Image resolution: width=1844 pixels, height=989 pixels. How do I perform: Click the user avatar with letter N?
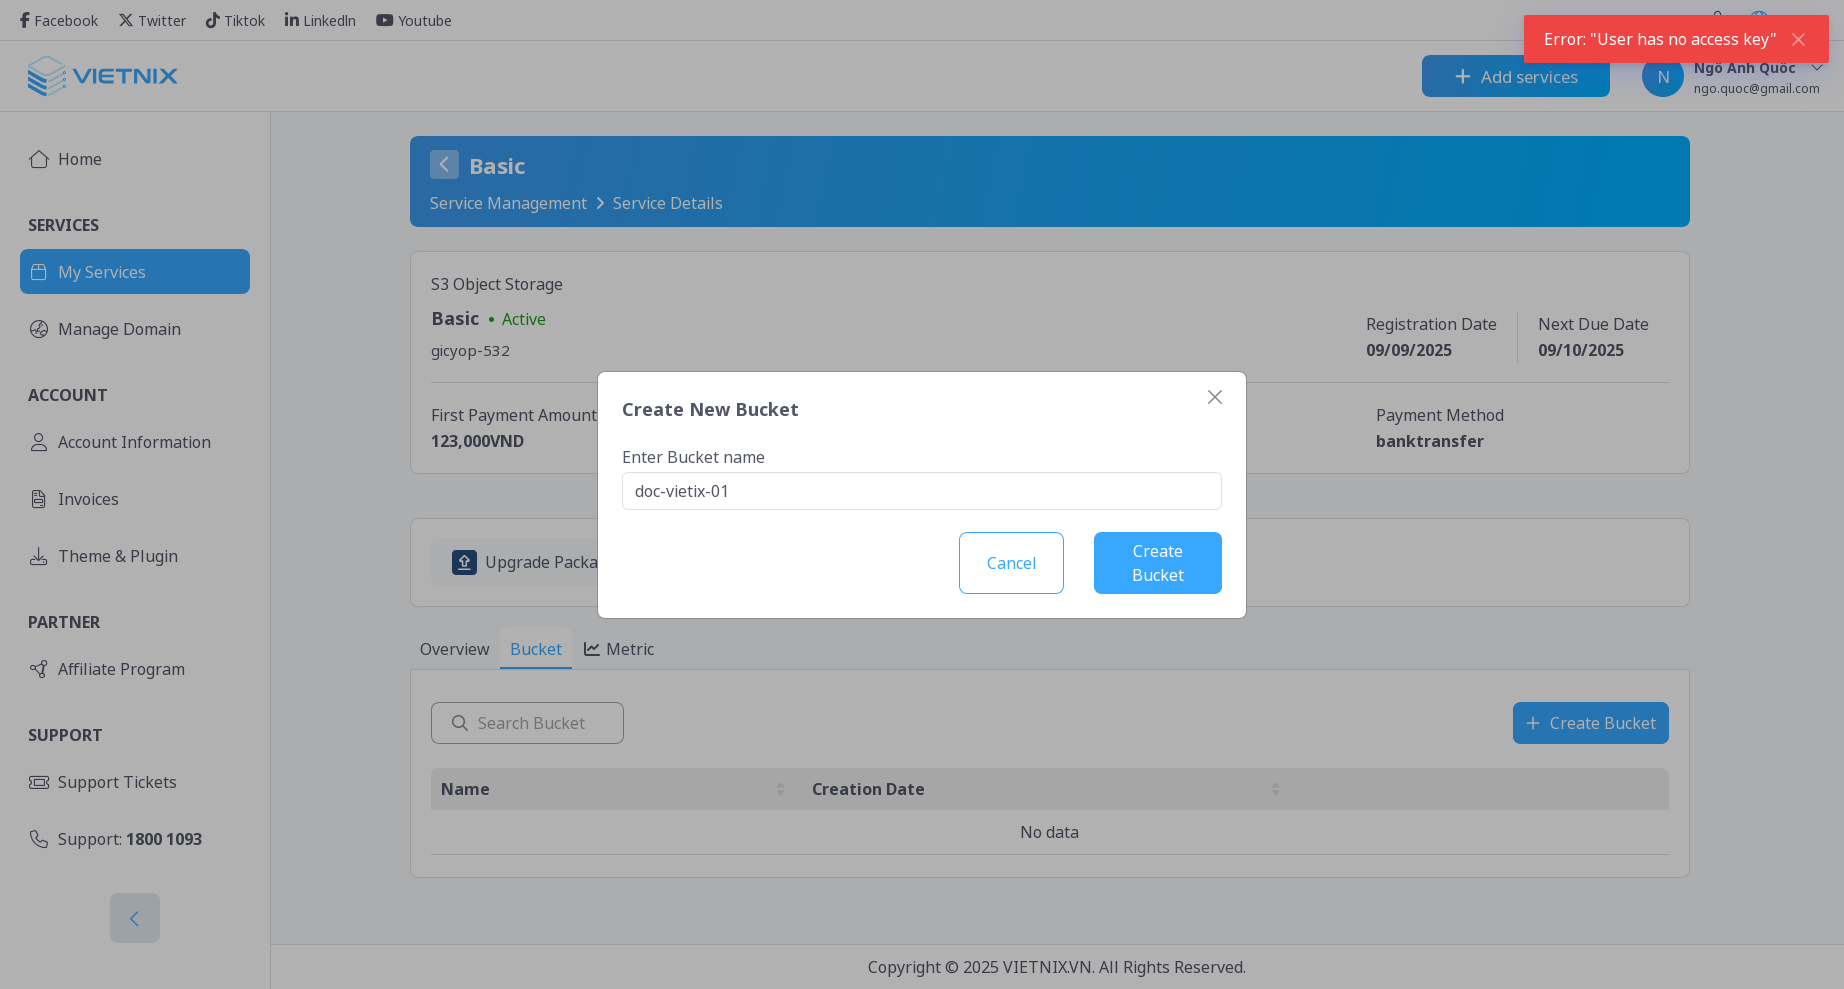(x=1661, y=76)
